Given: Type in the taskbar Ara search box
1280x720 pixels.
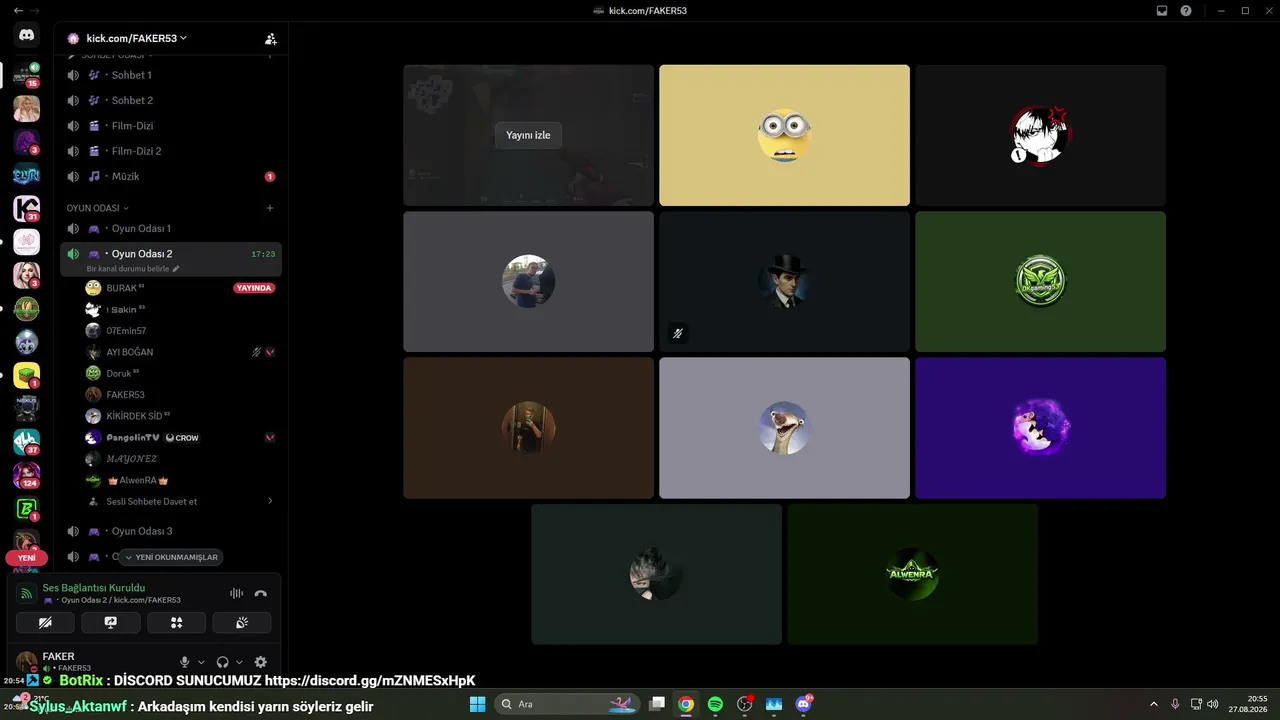Looking at the screenshot, I should click(x=567, y=704).
